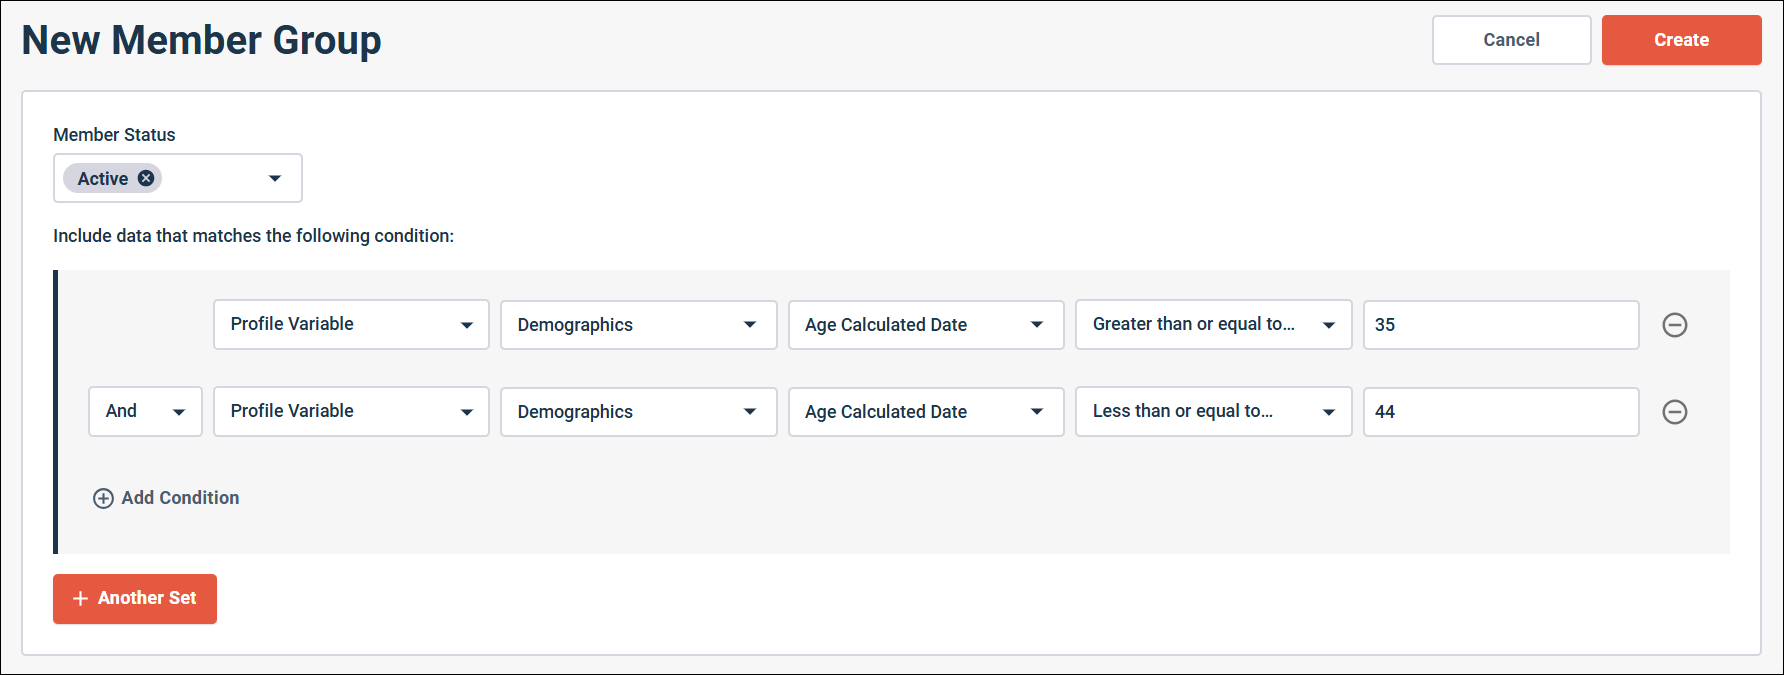Remove the first condition row
Image resolution: width=1784 pixels, height=675 pixels.
(1674, 325)
